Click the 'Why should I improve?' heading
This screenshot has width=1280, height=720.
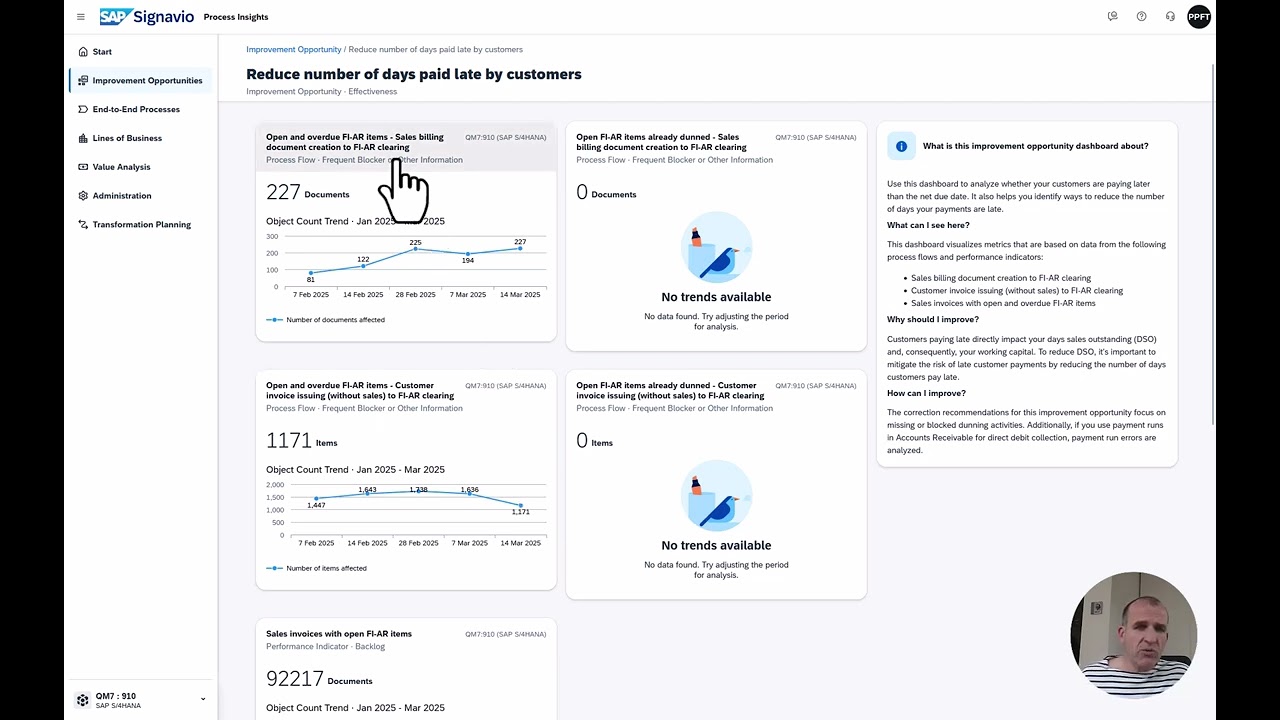932,320
